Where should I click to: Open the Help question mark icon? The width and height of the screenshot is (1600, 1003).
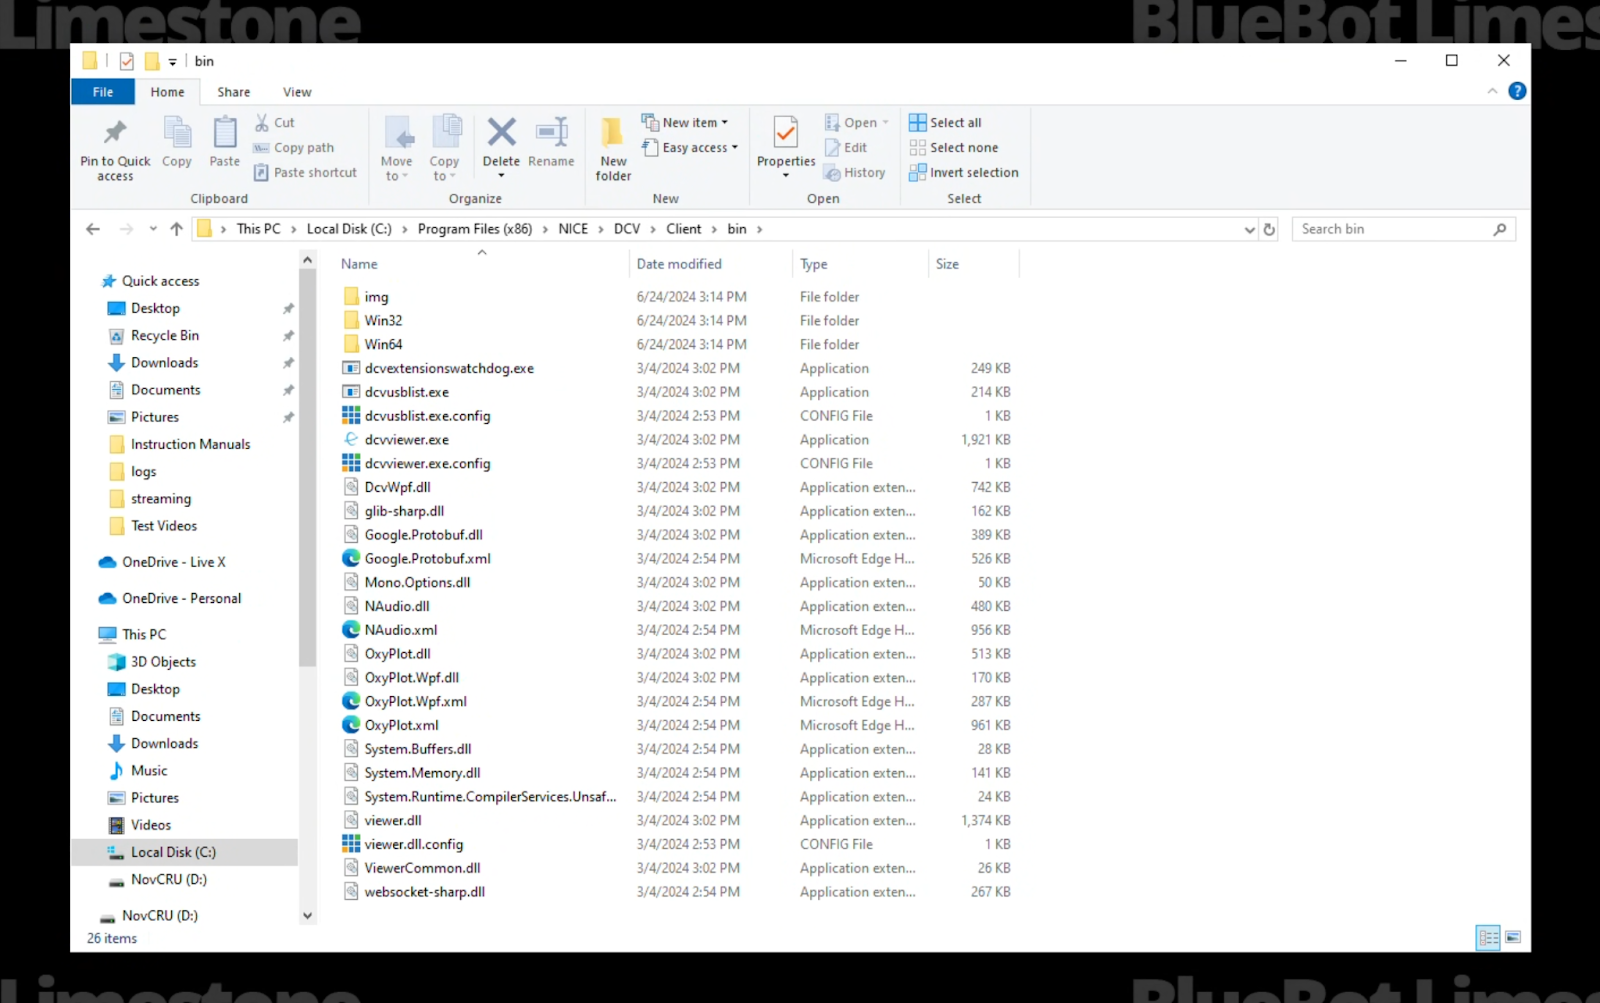point(1517,91)
